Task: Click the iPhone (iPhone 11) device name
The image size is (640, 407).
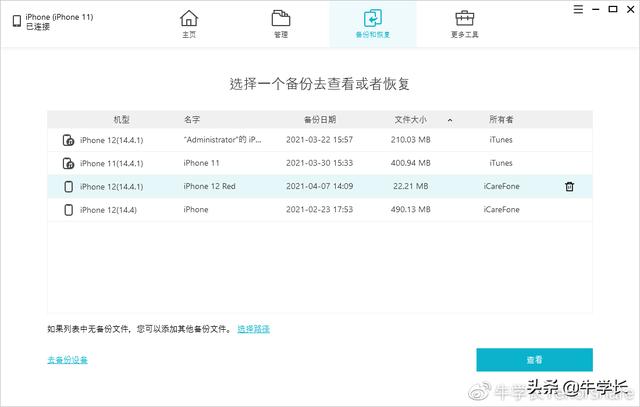Action: (x=59, y=17)
